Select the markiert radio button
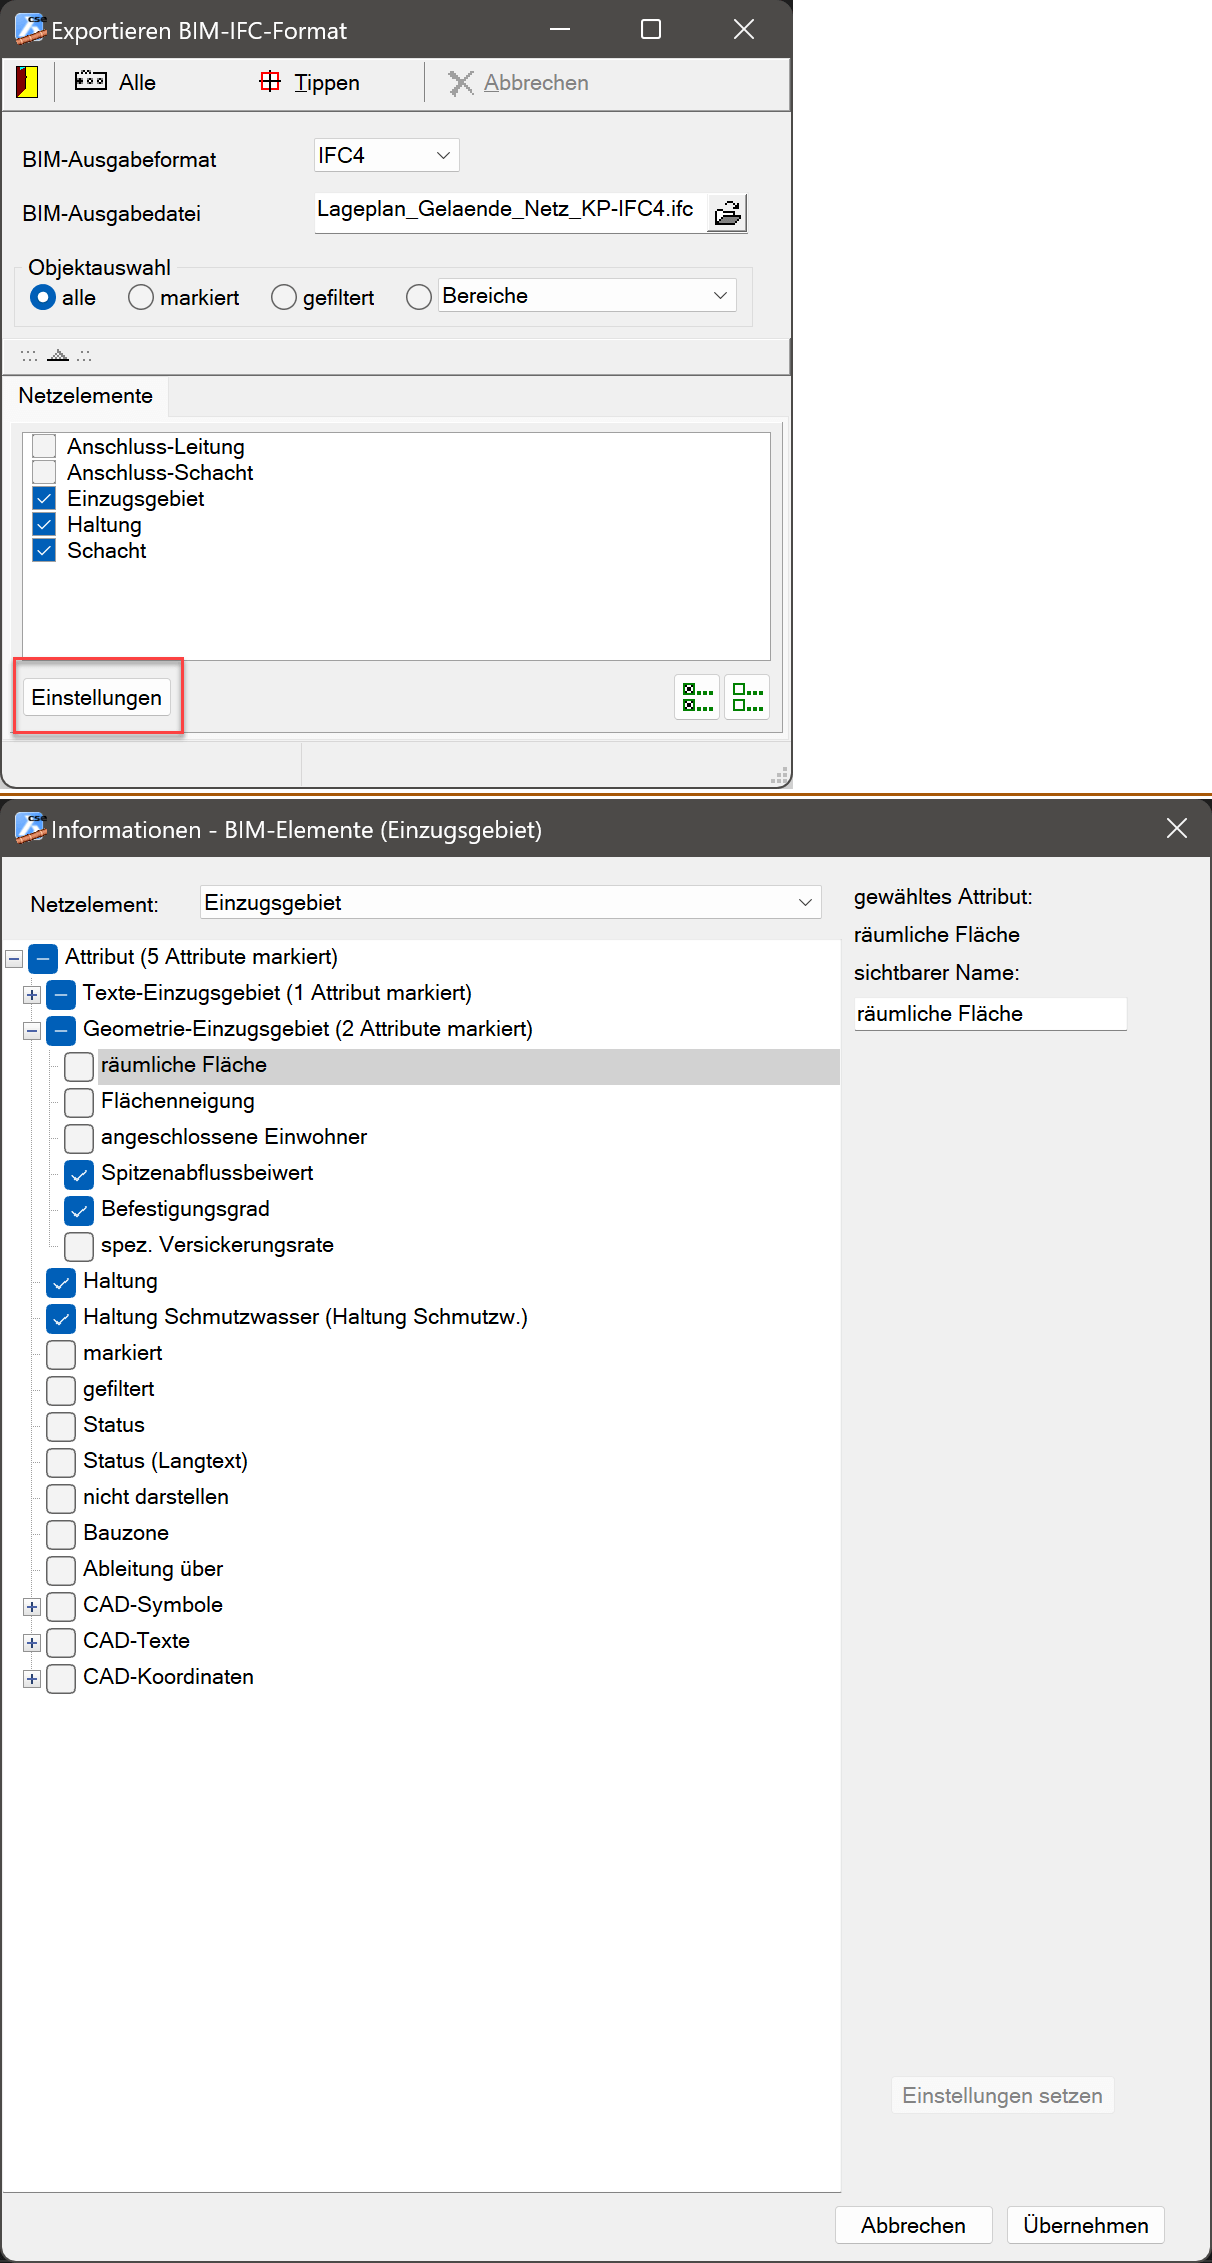 pos(141,298)
